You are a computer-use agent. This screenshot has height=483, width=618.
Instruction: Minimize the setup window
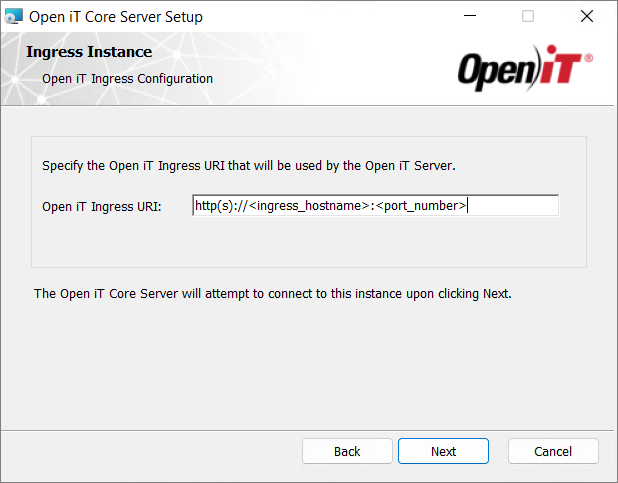(470, 16)
